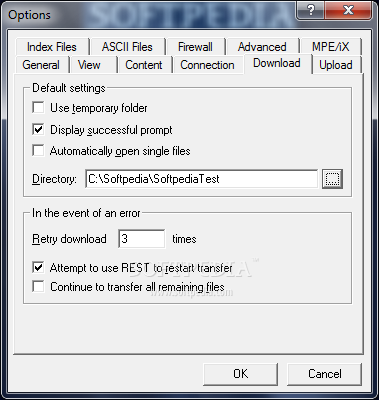Viewport: 379px width, 400px height.
Task: Enable Use temporary folder checkbox
Action: (x=38, y=108)
